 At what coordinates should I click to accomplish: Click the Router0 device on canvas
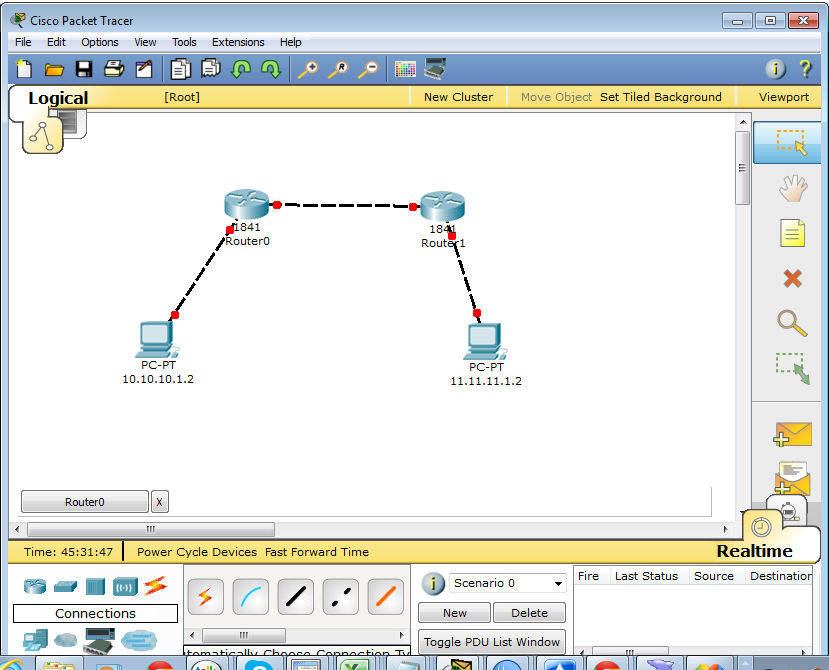pos(246,204)
